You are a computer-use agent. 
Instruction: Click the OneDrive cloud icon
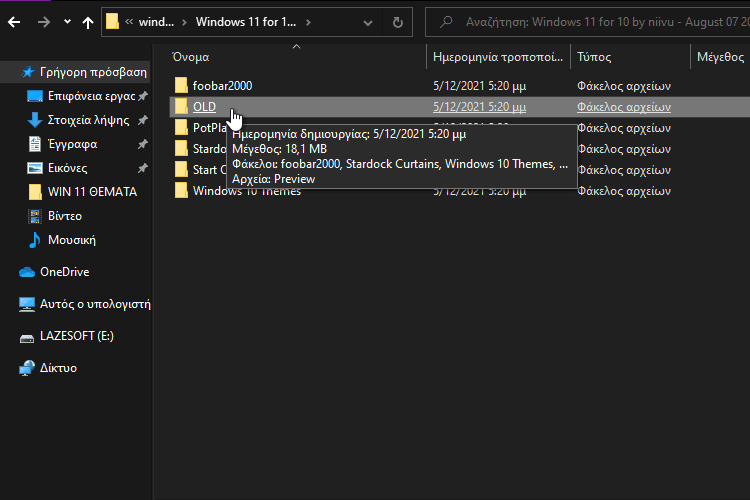coord(27,272)
